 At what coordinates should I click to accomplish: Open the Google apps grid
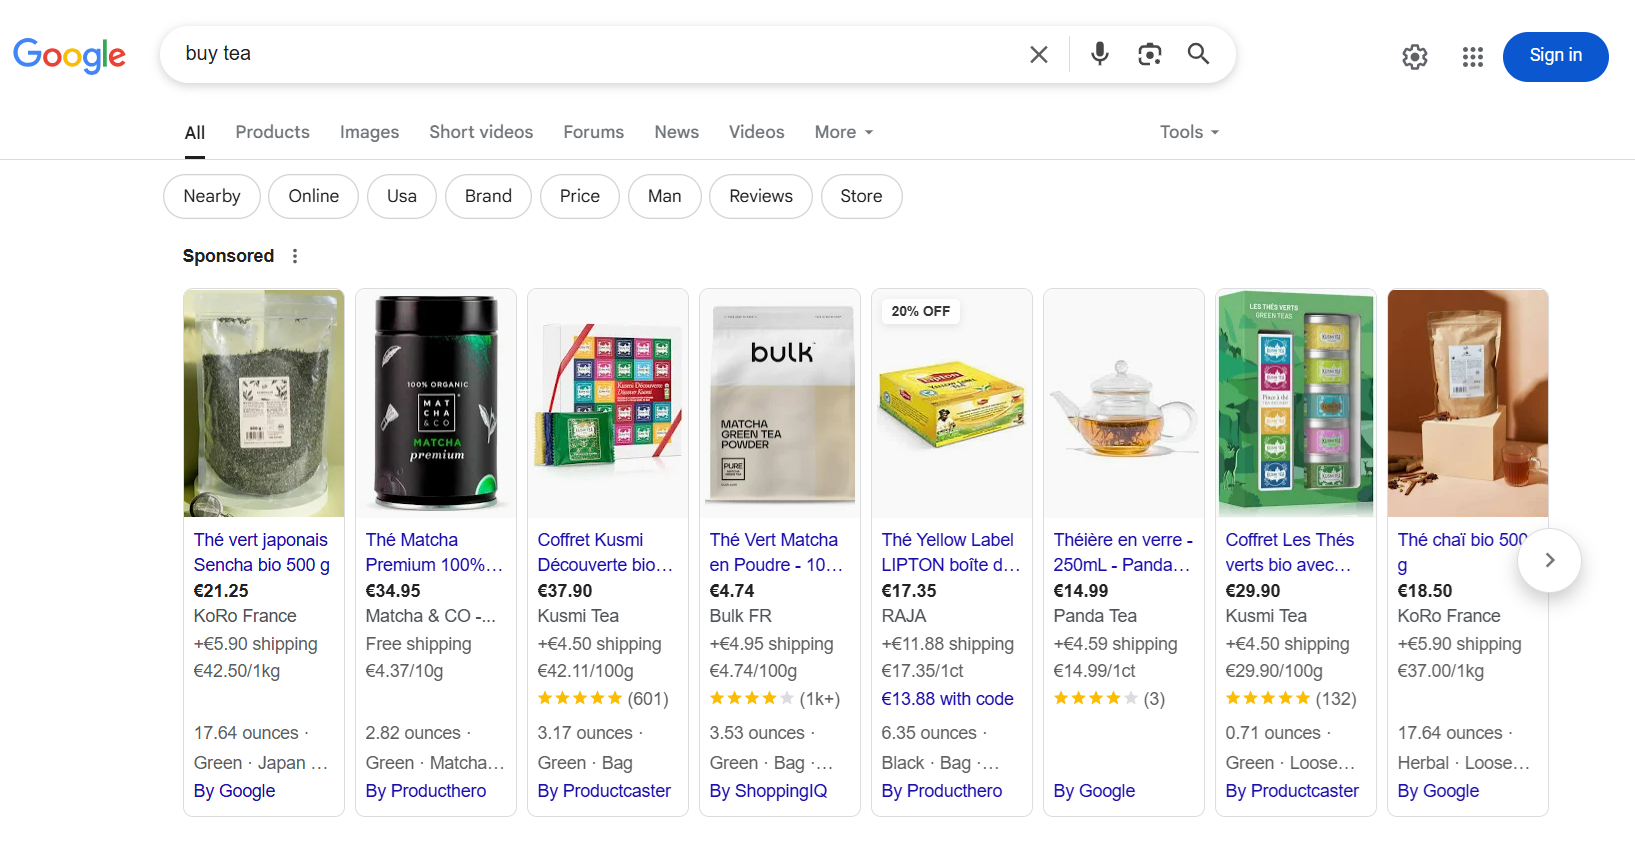[x=1472, y=57]
